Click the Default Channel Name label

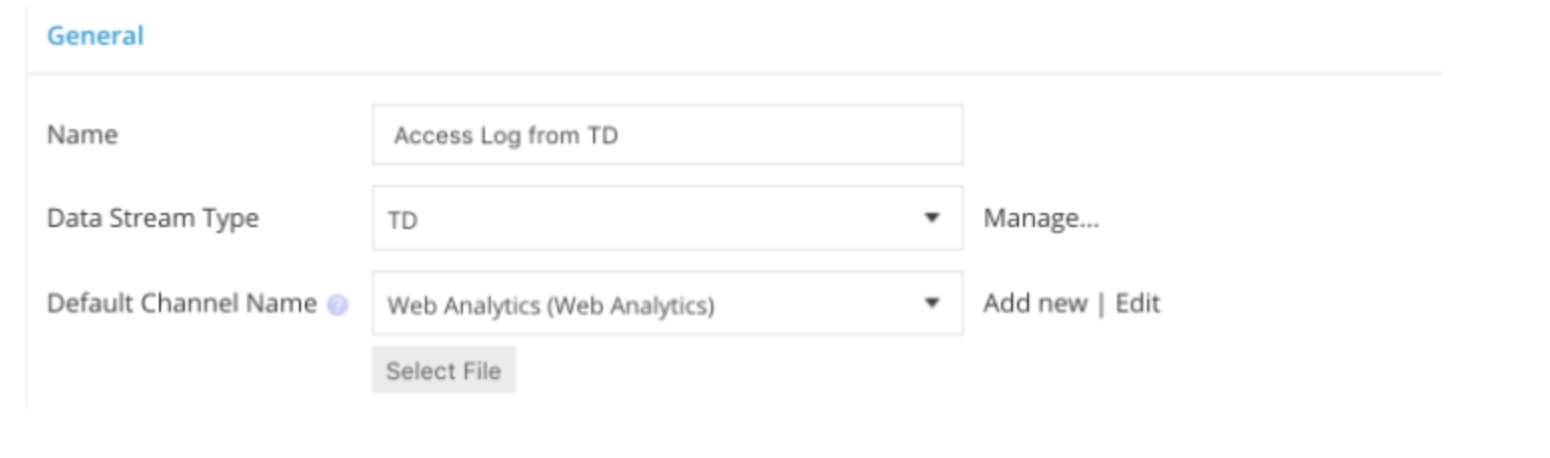[181, 303]
